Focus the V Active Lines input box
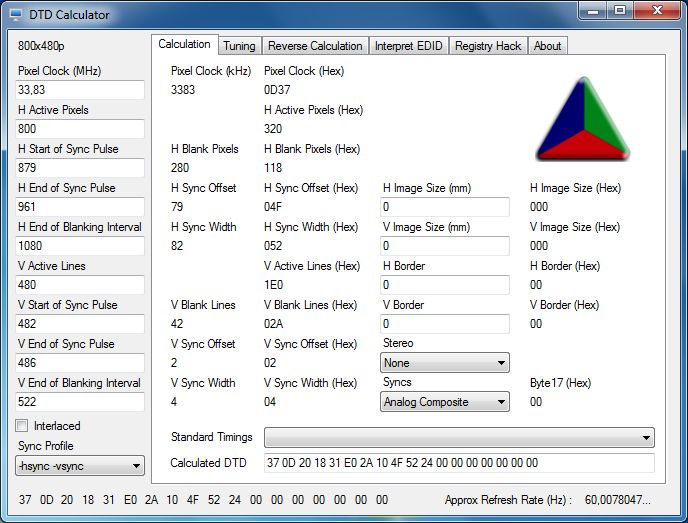This screenshot has height=523, width=688. [x=80, y=285]
